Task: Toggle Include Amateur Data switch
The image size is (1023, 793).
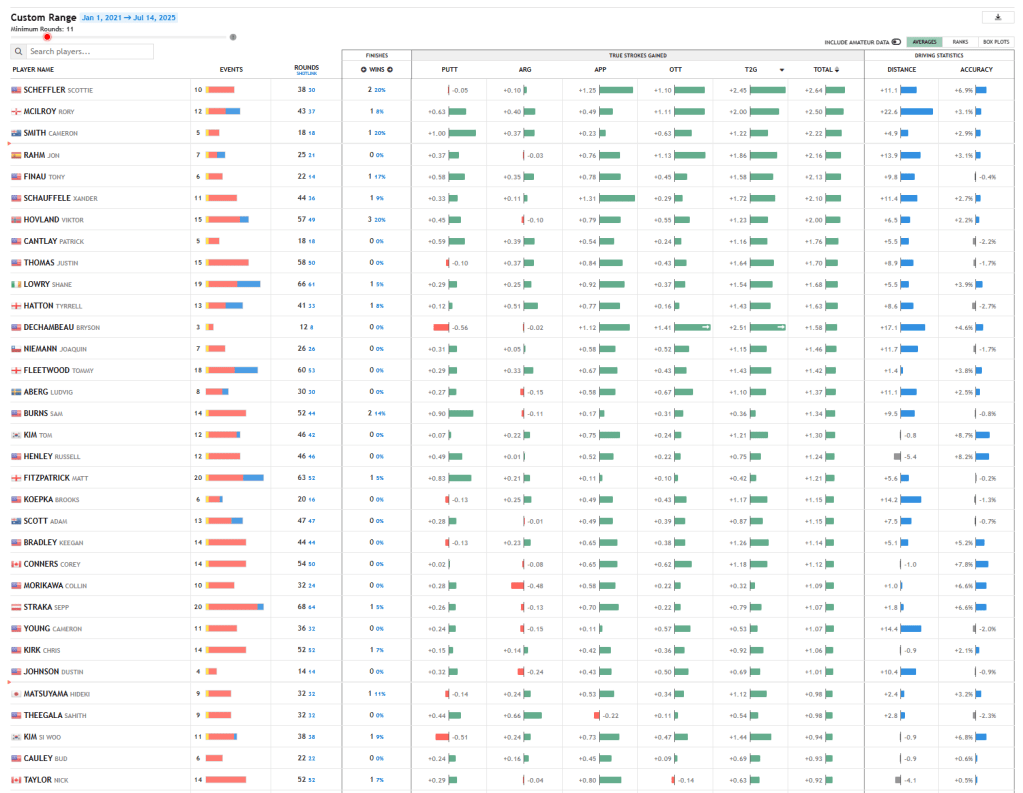Action: tap(896, 42)
